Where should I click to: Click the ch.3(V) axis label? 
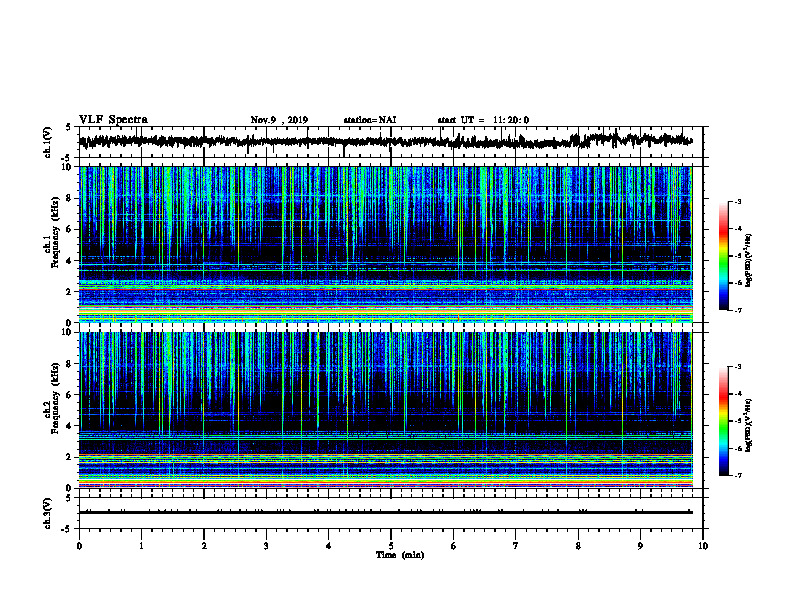click(48, 513)
